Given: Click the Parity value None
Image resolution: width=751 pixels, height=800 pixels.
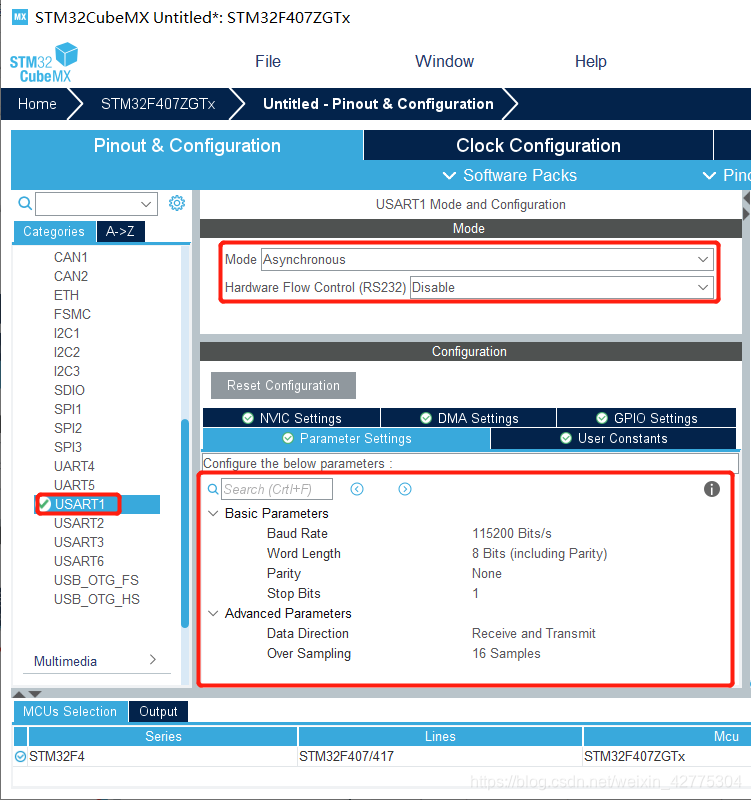Looking at the screenshot, I should pyautogui.click(x=487, y=573).
